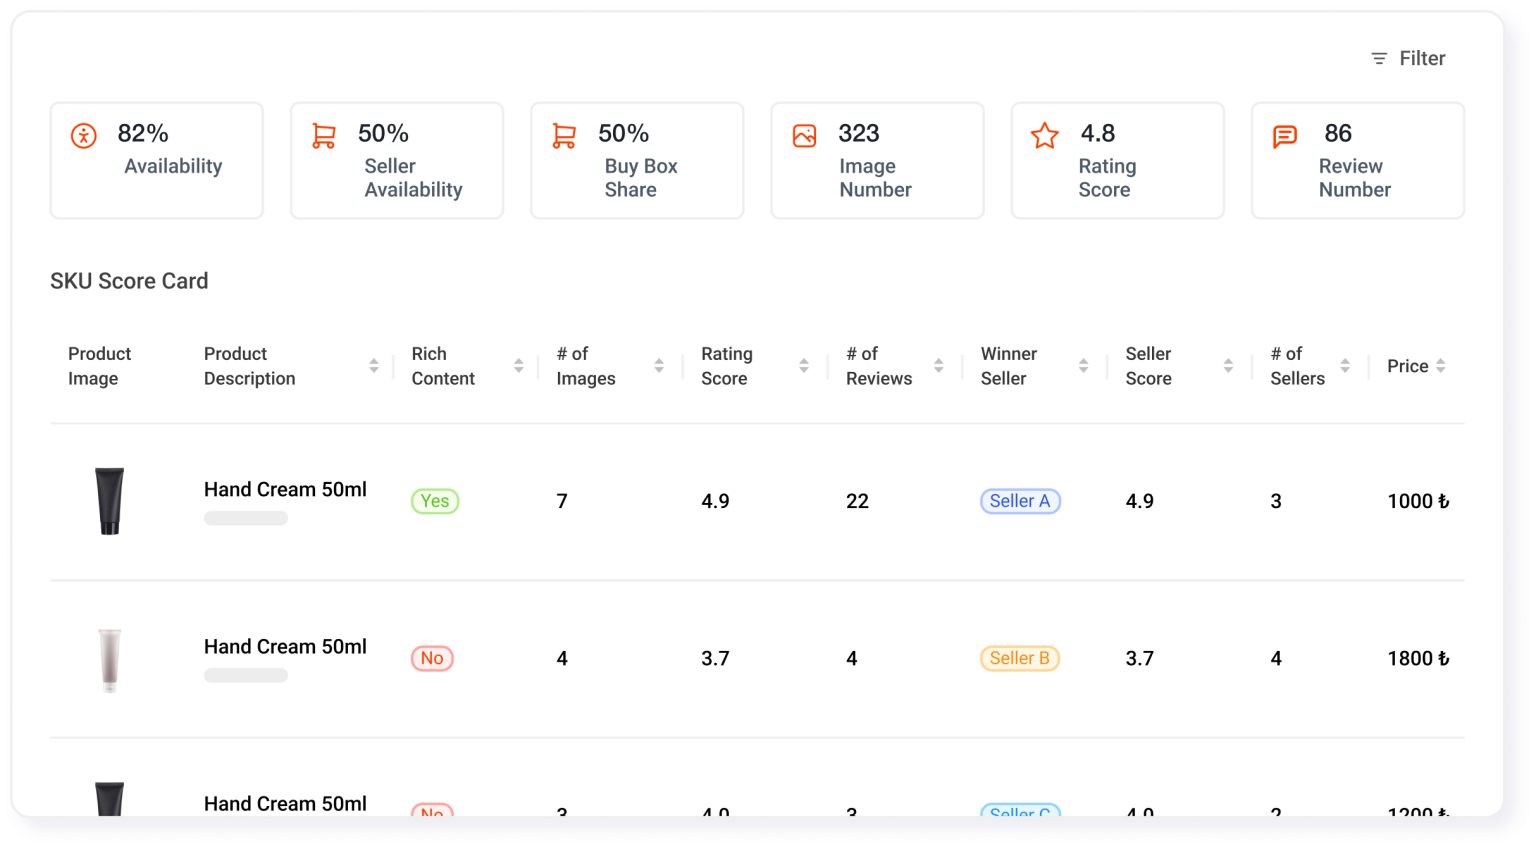Open the black hand cream product thumbnail
This screenshot has height=849, width=1536.
[x=110, y=501]
